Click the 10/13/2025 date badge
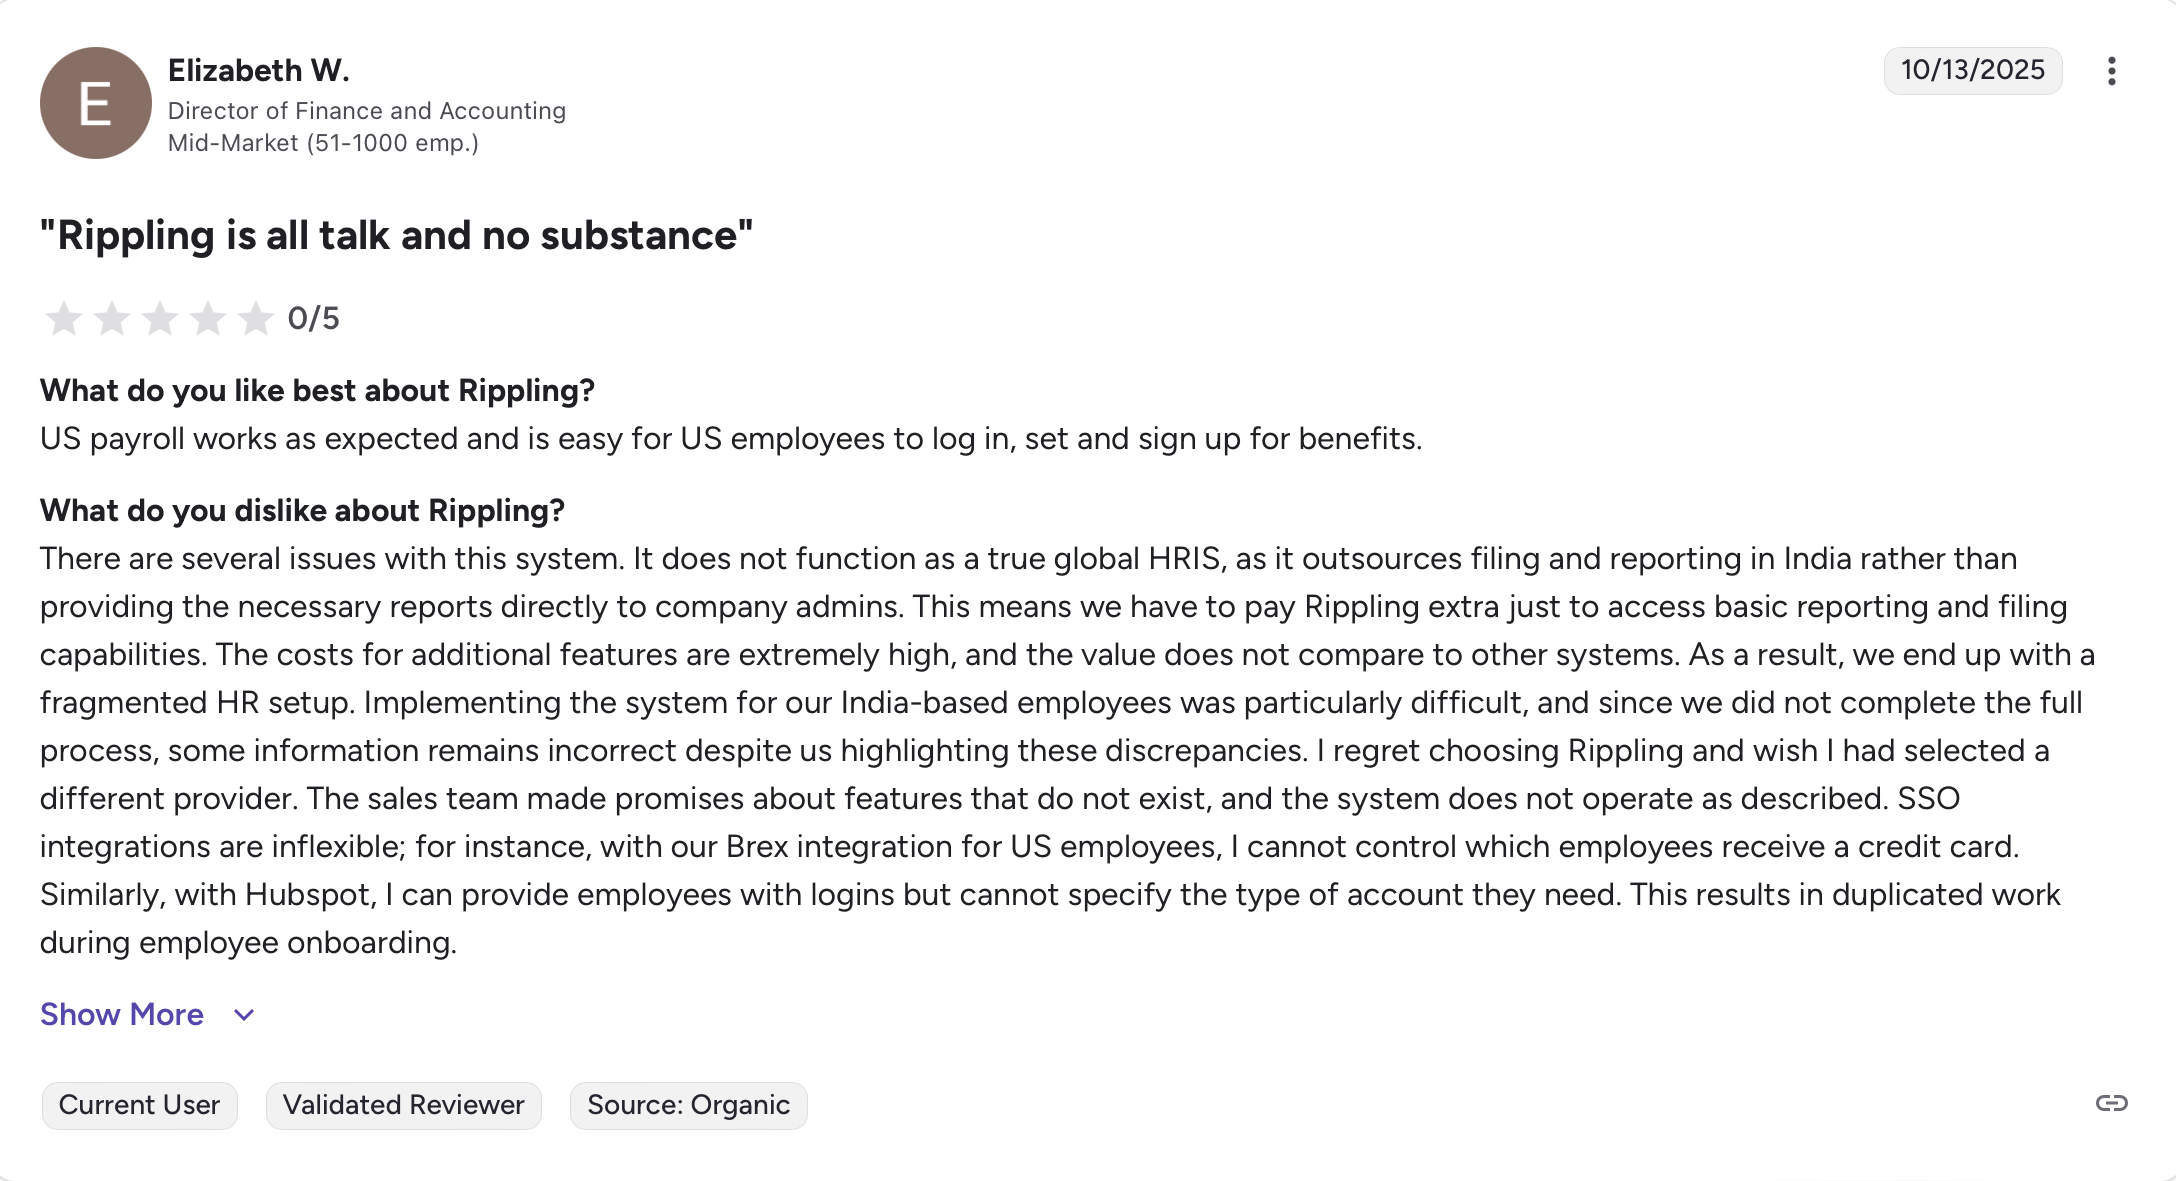 pos(1972,70)
